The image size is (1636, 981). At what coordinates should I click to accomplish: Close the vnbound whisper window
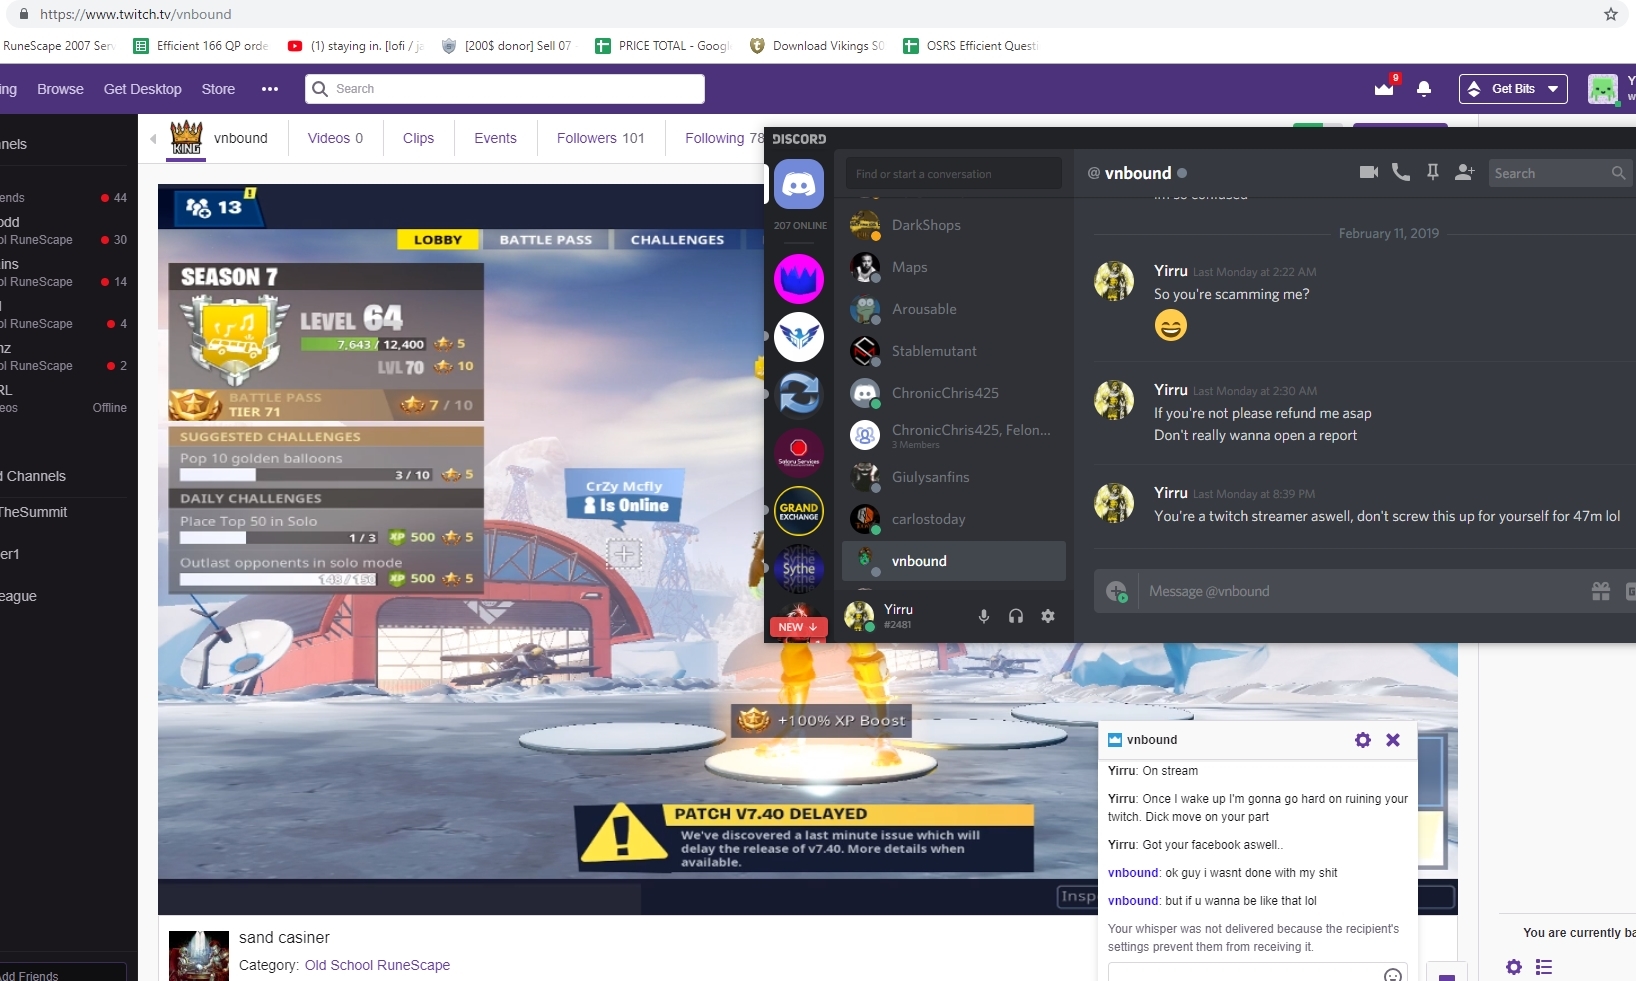point(1393,740)
